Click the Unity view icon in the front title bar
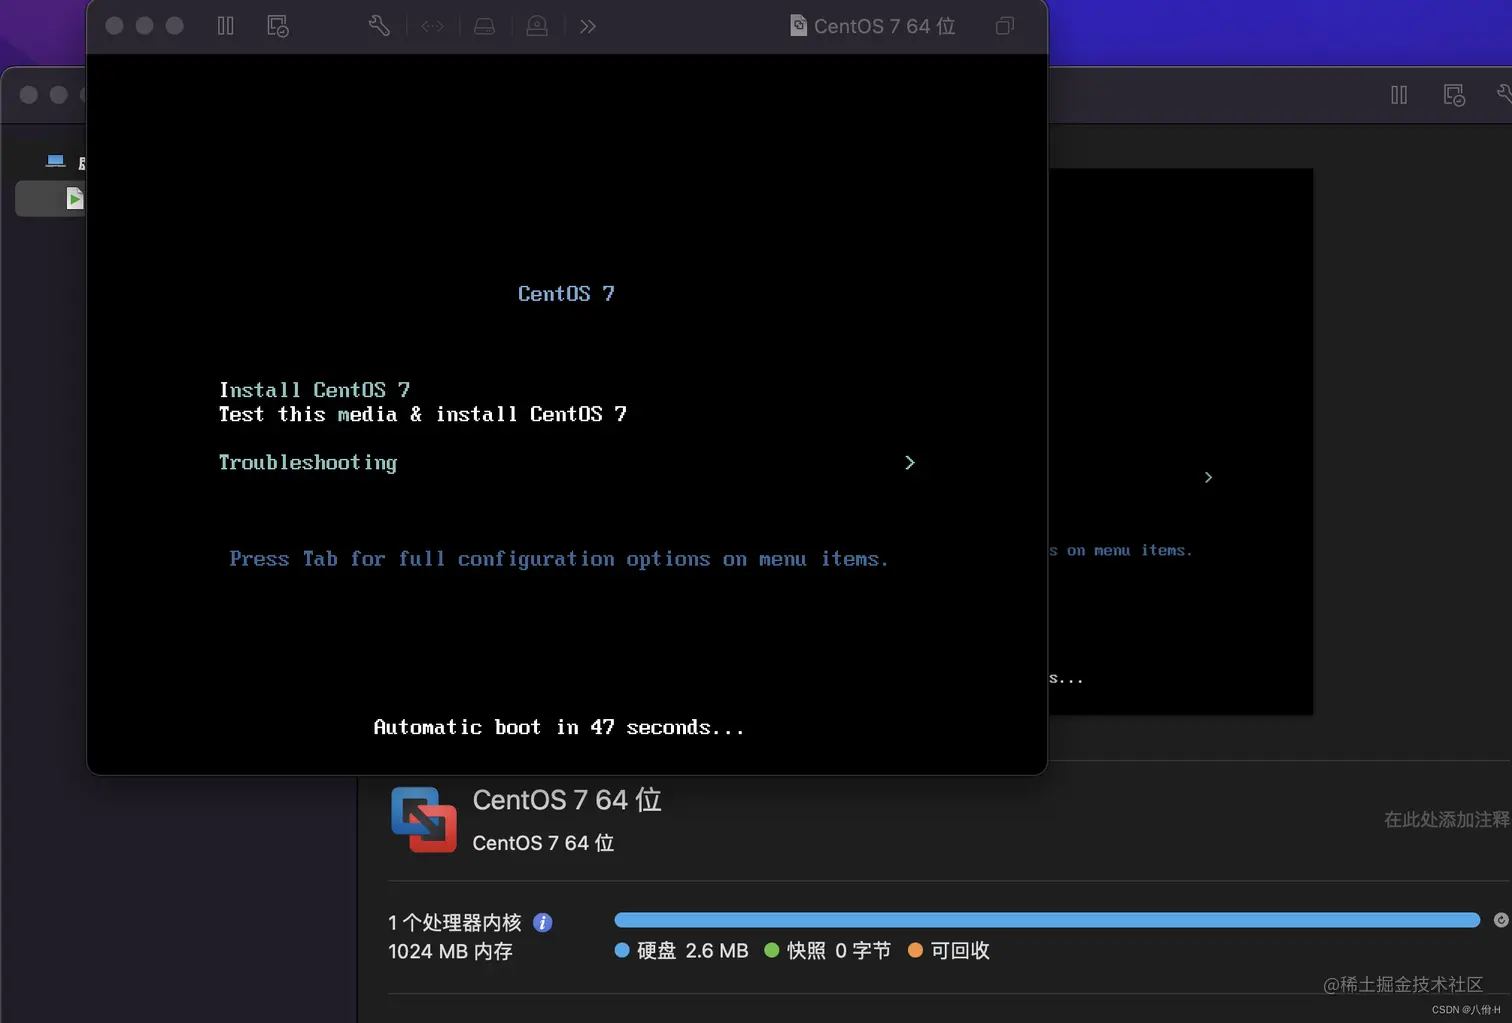This screenshot has height=1023, width=1512. pyautogui.click(x=1005, y=26)
